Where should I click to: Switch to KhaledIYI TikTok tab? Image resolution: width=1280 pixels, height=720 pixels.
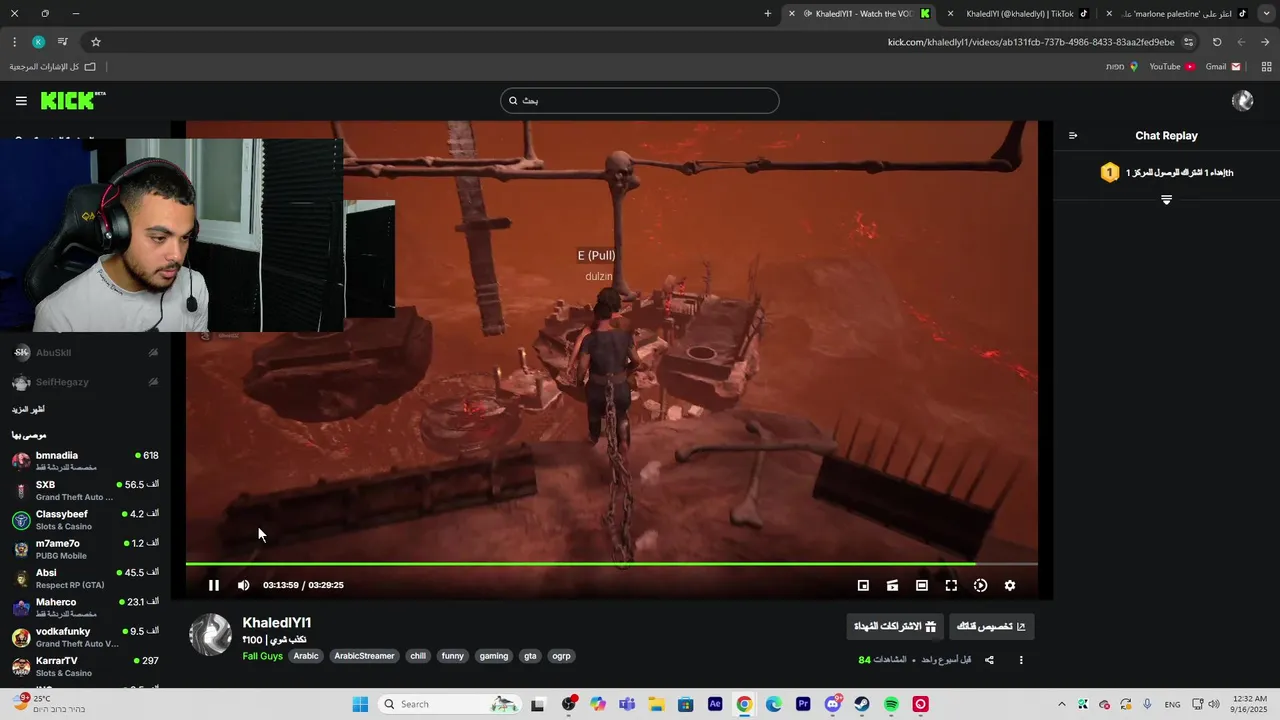tap(1020, 14)
